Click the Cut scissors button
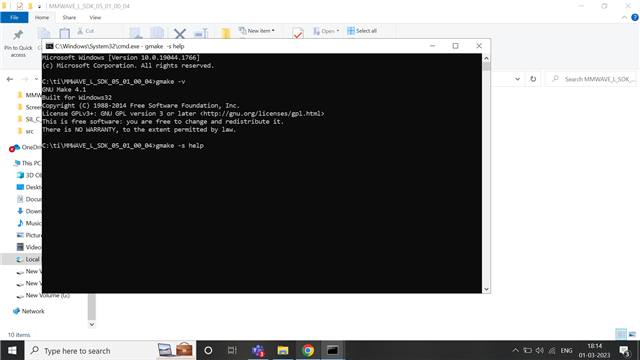640x360 pixels. 86,31
